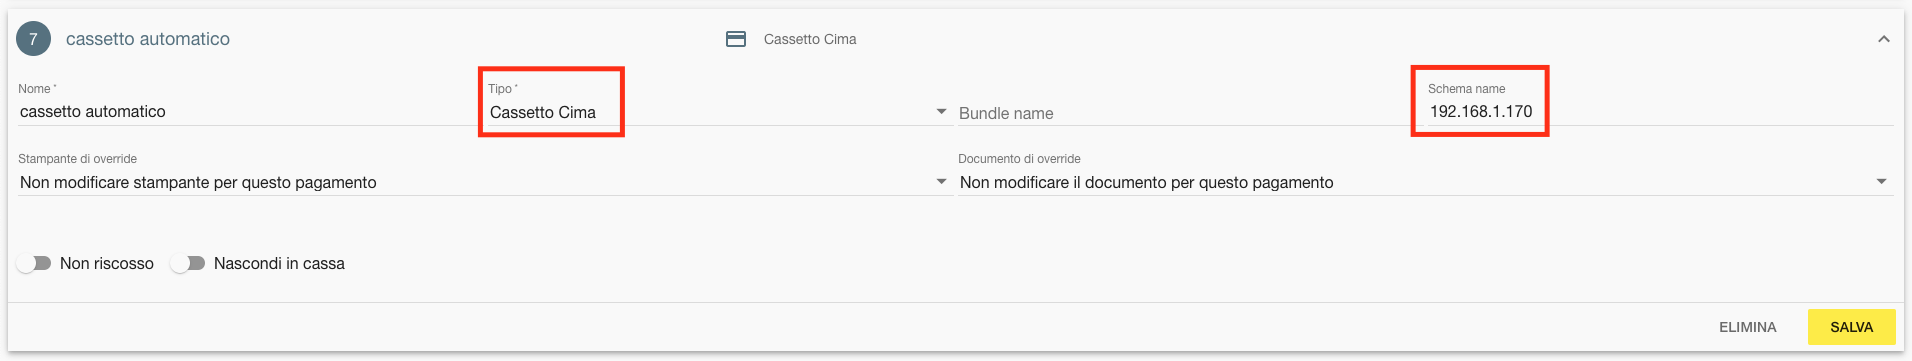Click the Cassetto Cima header label

tap(810, 39)
